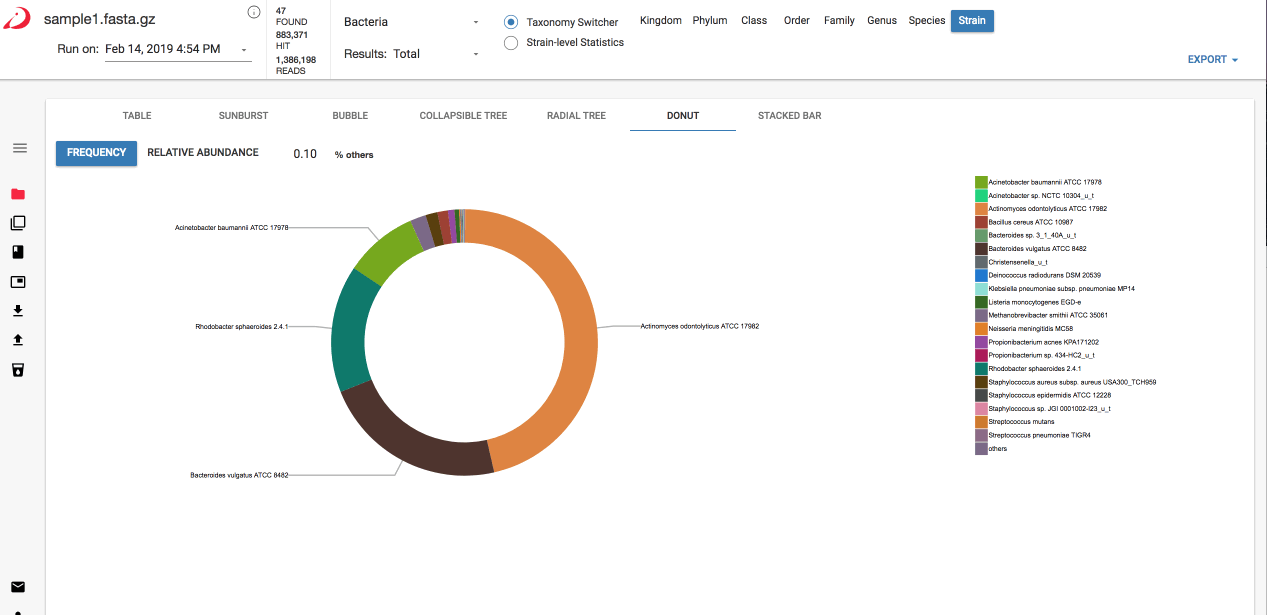
Task: Open the Bacteria dropdown
Action: tap(411, 22)
